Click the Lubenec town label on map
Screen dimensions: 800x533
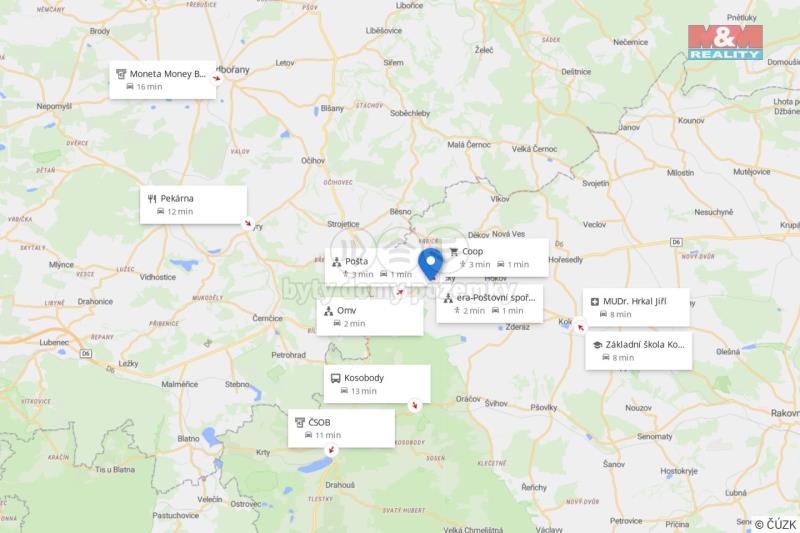[x=54, y=342]
